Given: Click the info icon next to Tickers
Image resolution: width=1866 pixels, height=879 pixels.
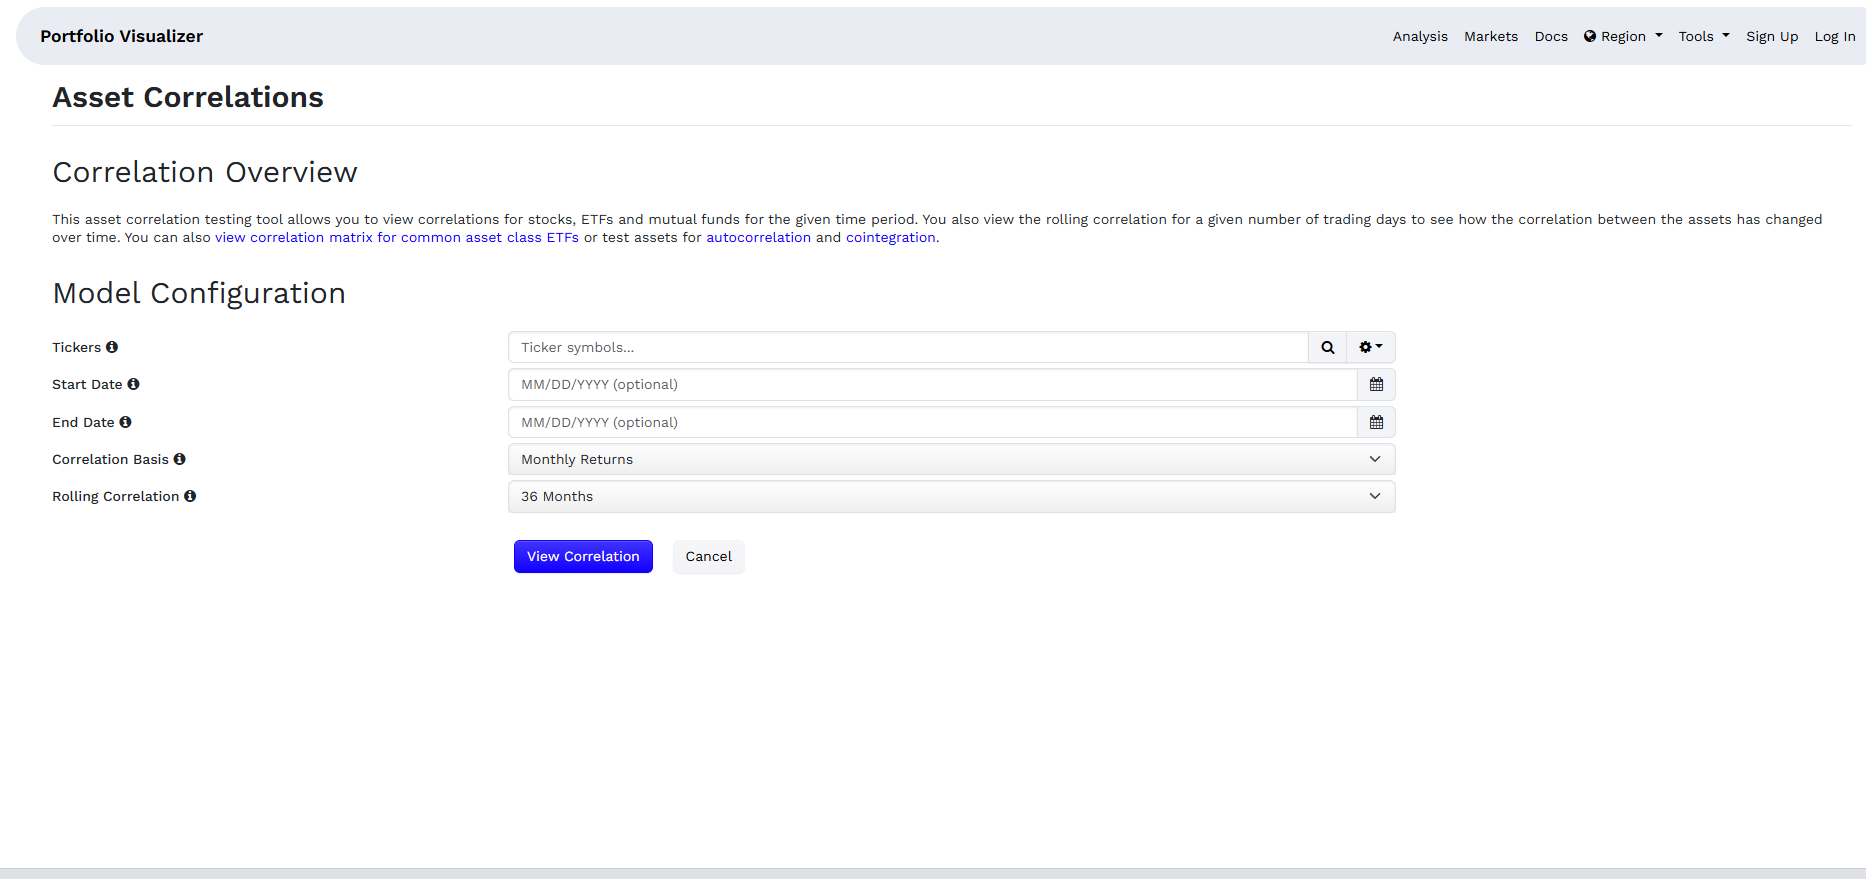Looking at the screenshot, I should (112, 347).
